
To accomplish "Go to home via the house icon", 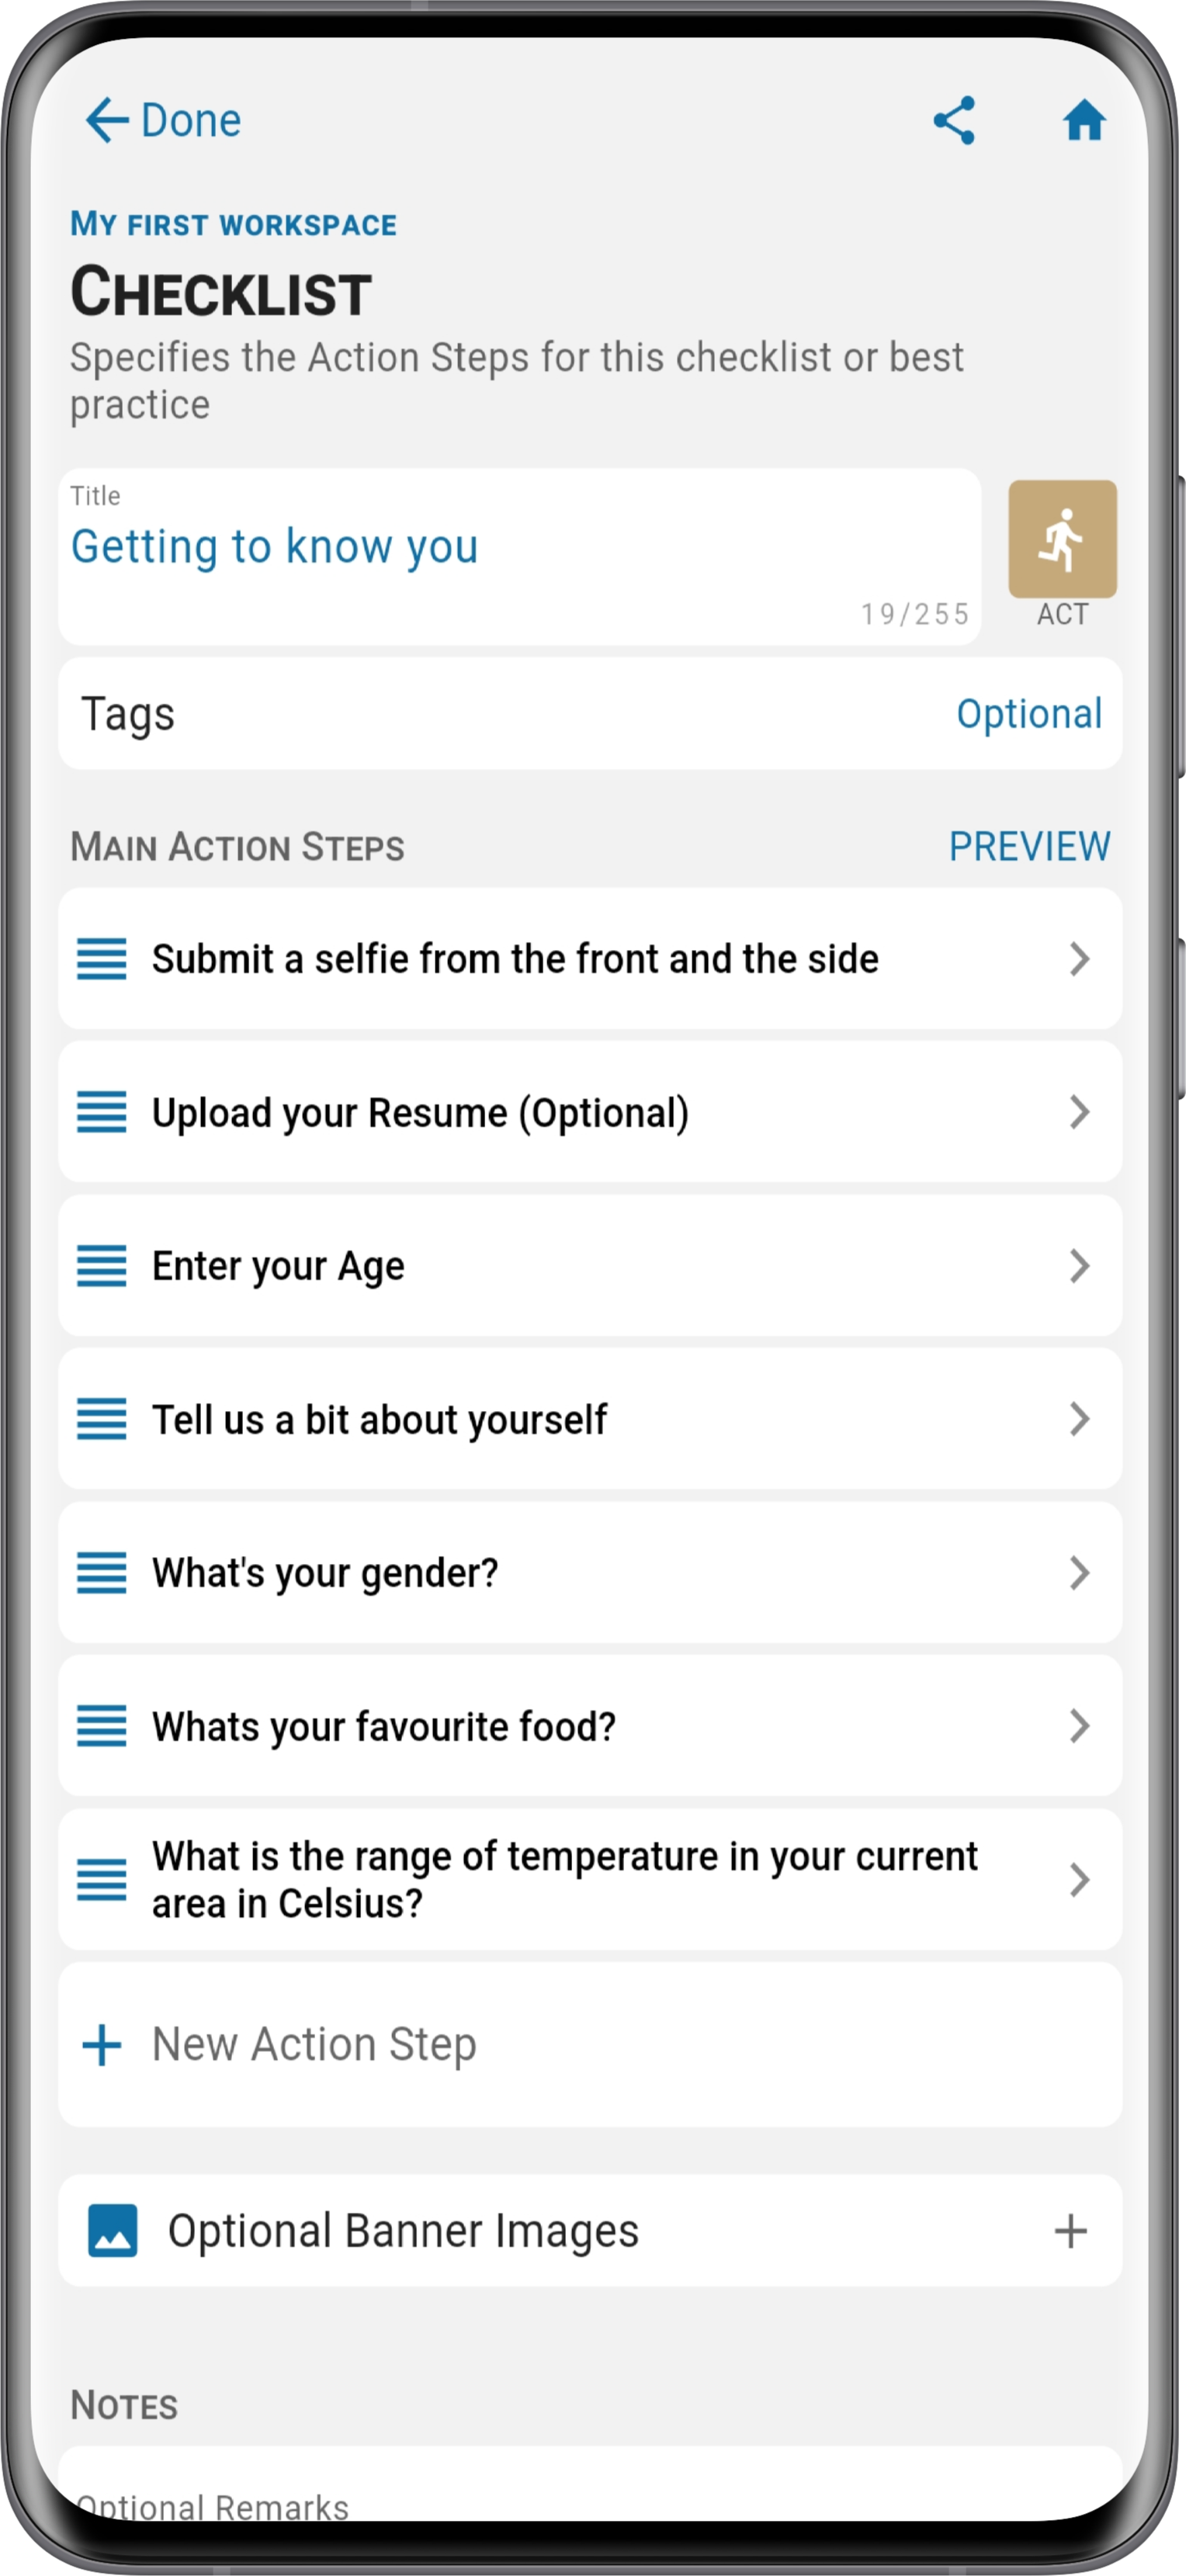I will point(1084,121).
